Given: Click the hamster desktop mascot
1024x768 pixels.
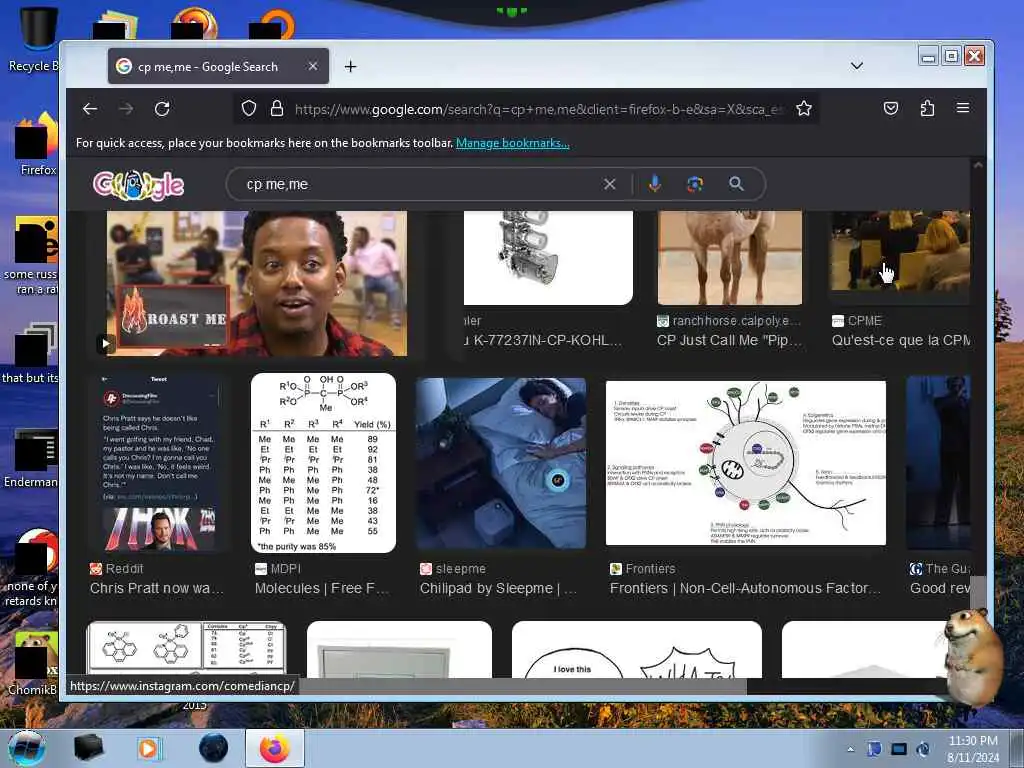Looking at the screenshot, I should [x=974, y=657].
